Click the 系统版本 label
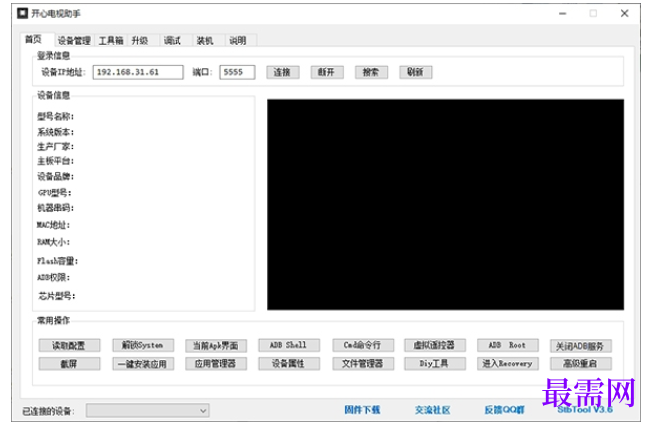 click(x=55, y=132)
